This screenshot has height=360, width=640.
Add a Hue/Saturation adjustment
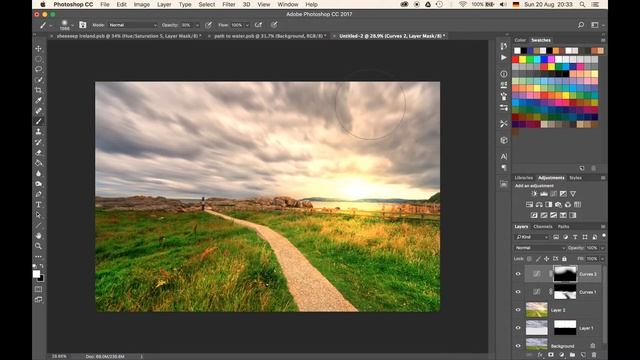coord(529,204)
